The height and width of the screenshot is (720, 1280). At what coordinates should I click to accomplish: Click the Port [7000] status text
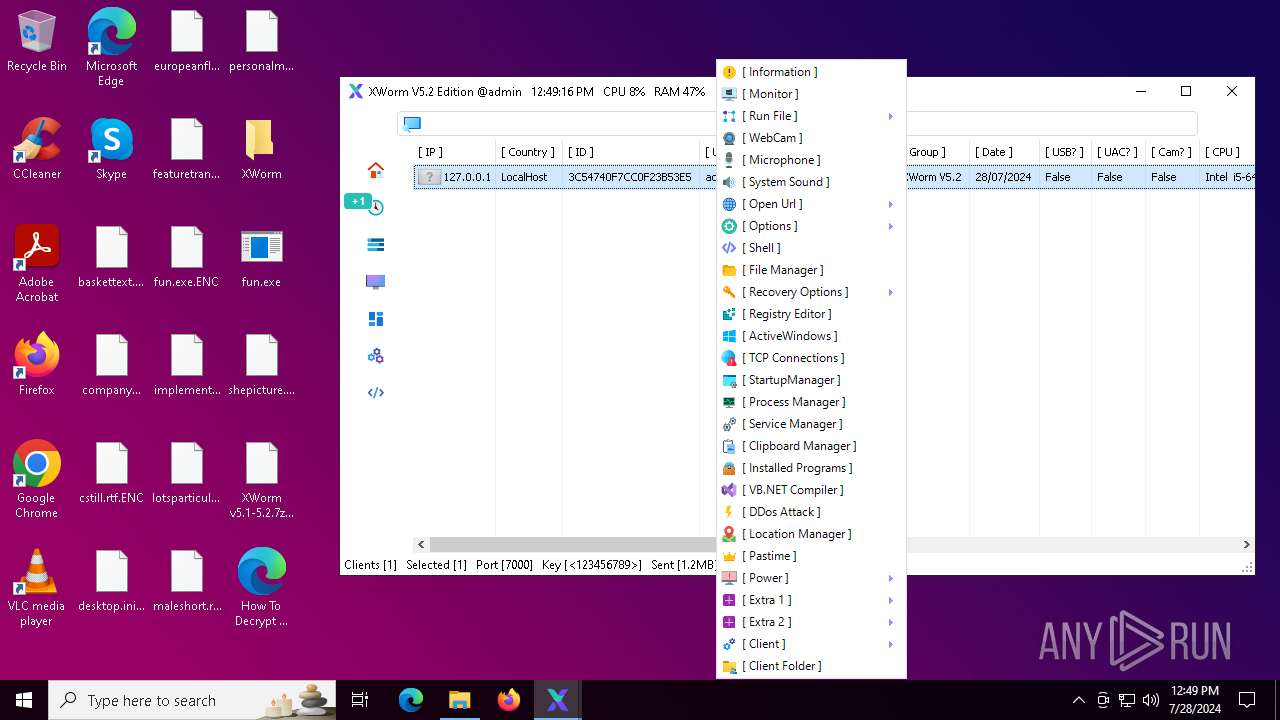(504, 565)
